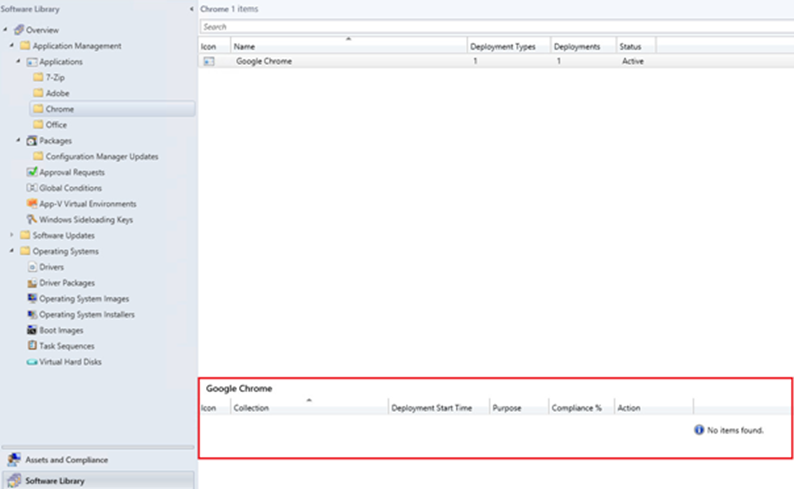Click the Approval Requests checkmark icon

click(32, 172)
